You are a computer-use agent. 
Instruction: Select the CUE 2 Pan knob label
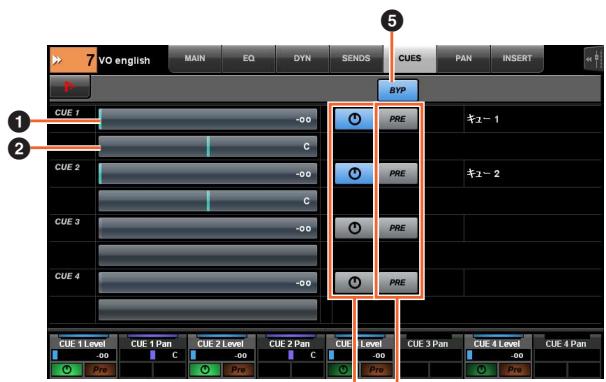(289, 343)
